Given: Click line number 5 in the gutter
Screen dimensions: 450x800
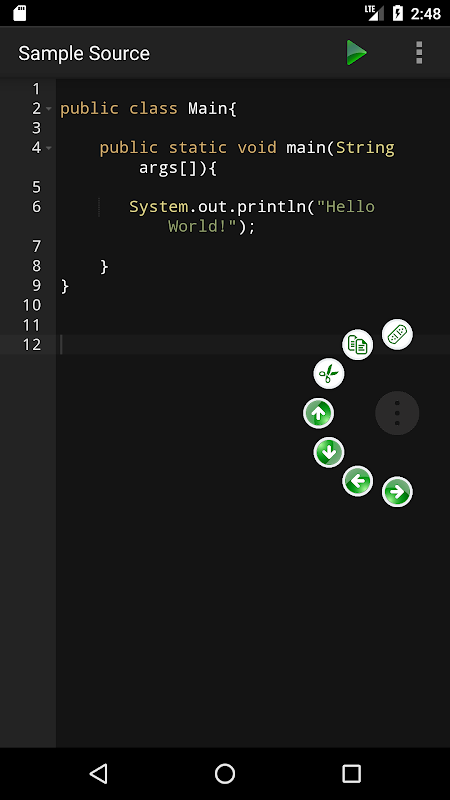Looking at the screenshot, I should tap(36, 187).
